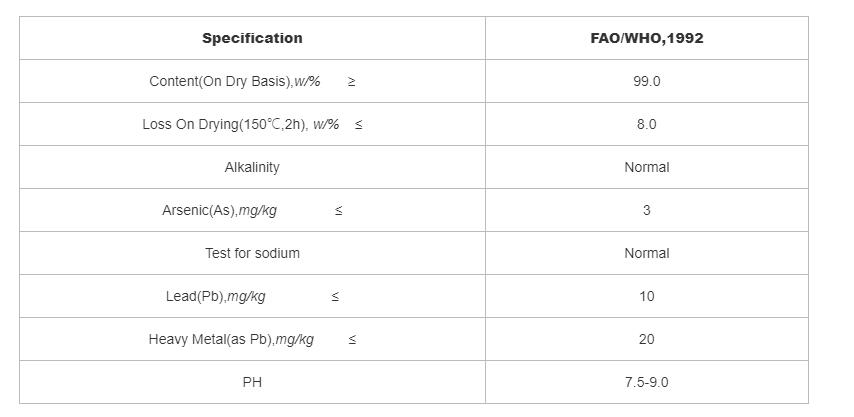This screenshot has height=417, width=854.
Task: Click the ≤ symbol in Arsenic row
Action: 339,210
